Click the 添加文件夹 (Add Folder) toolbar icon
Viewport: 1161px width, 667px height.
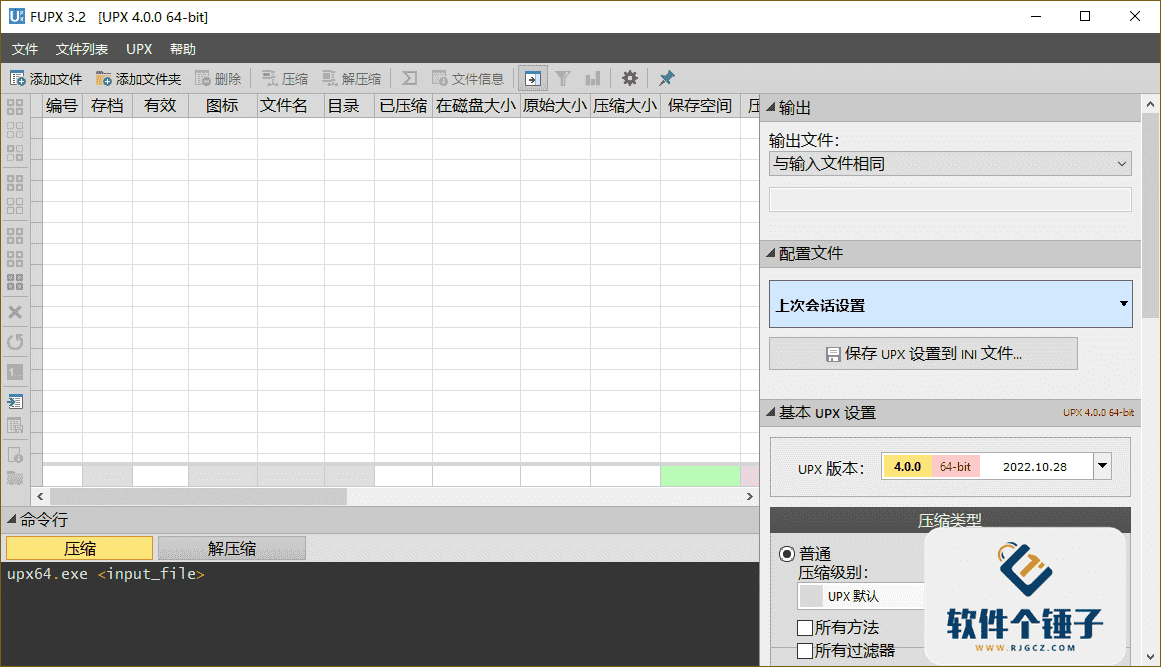coord(138,78)
